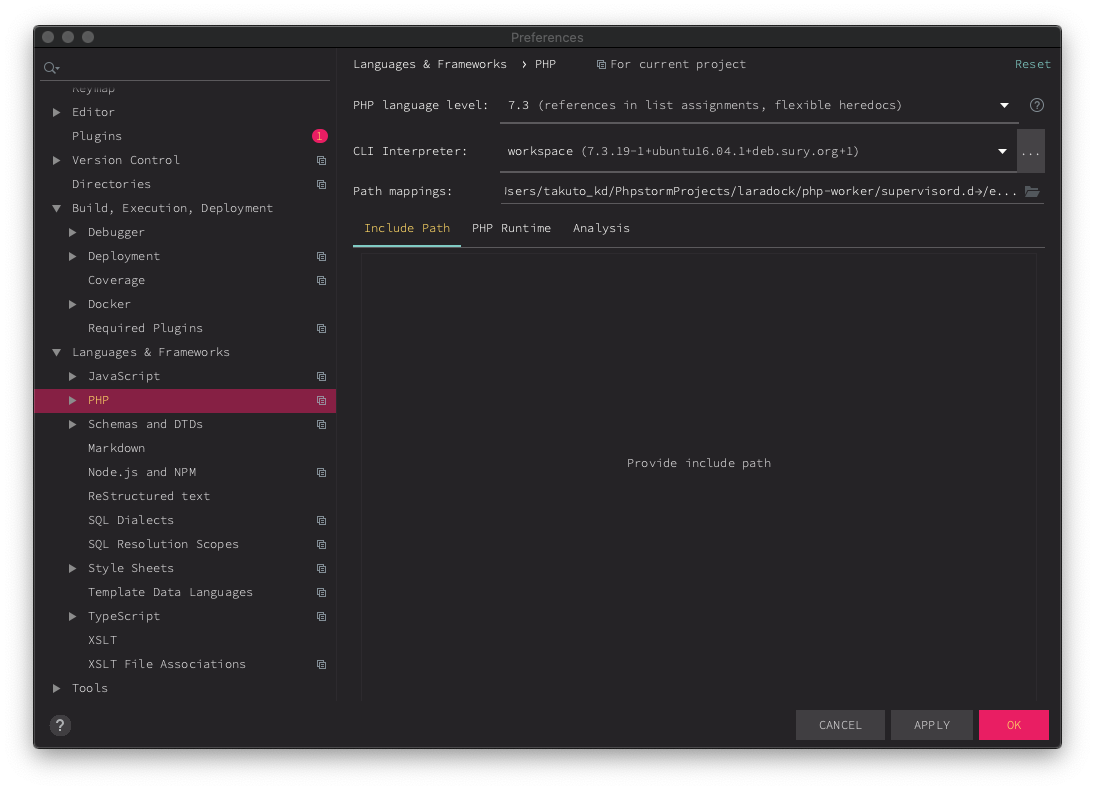1095x790 pixels.
Task: Expand the Debugger node
Action: [73, 233]
